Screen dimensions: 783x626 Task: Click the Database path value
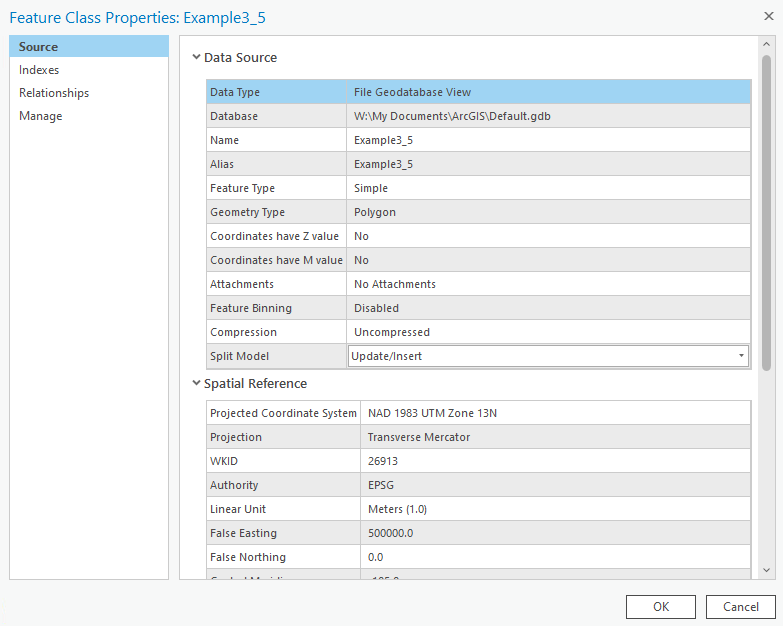[452, 116]
